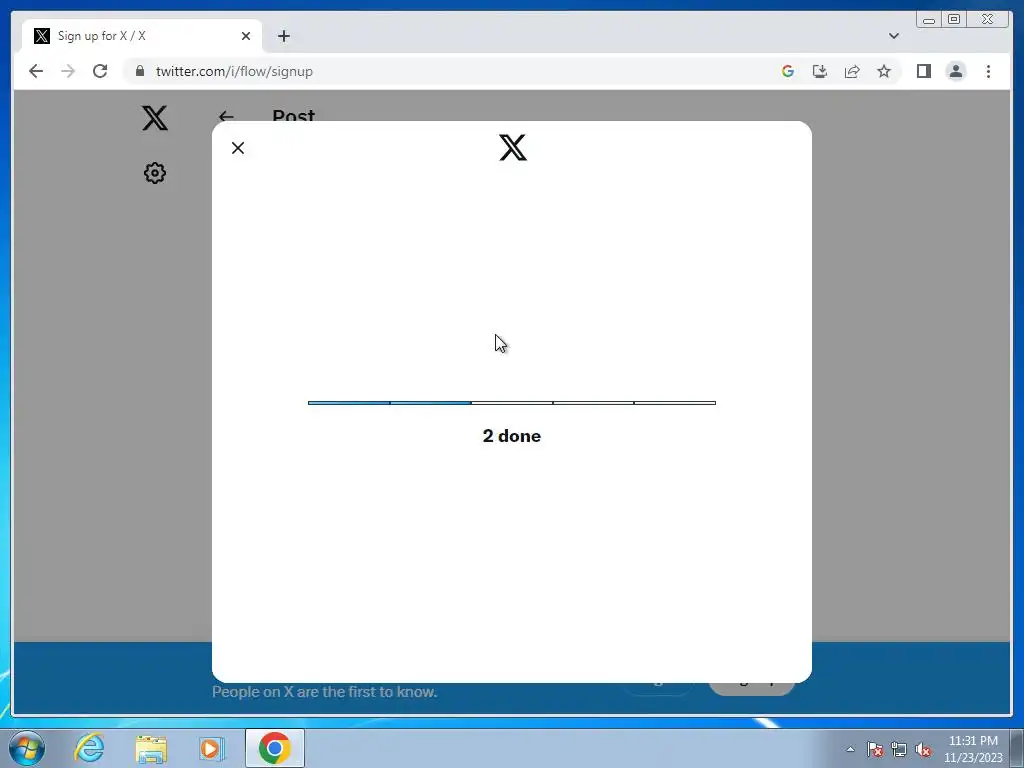
Task: Click the share page icon
Action: 852,71
